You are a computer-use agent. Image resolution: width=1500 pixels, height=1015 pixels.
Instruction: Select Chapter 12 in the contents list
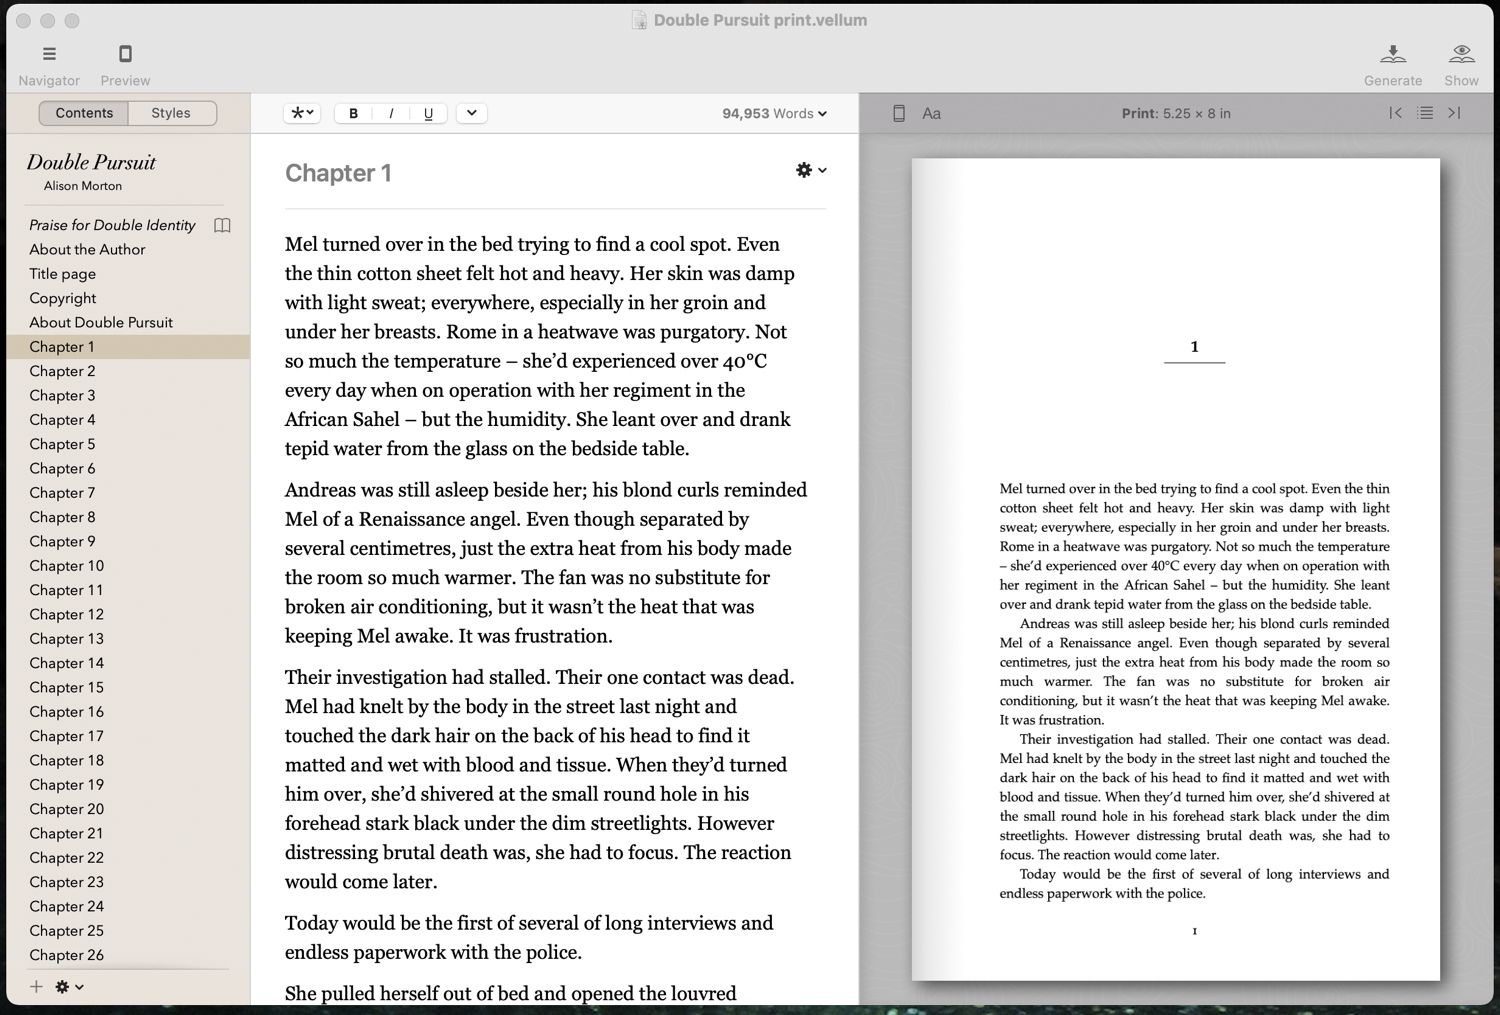[67, 614]
